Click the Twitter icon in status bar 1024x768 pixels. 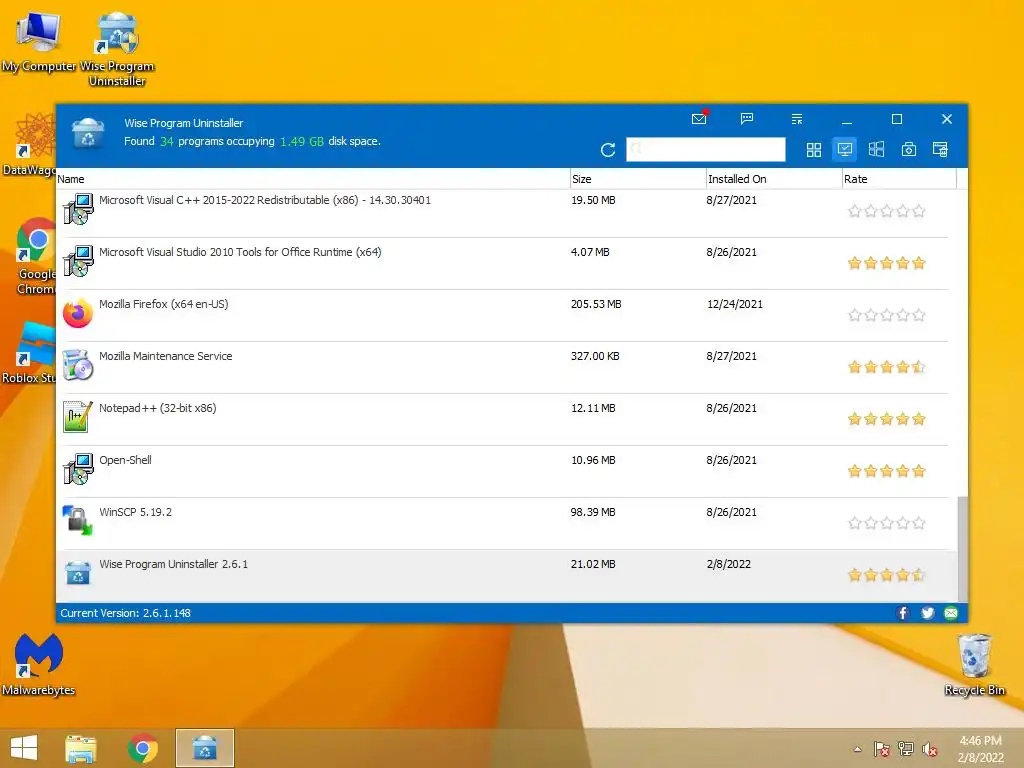(x=927, y=613)
